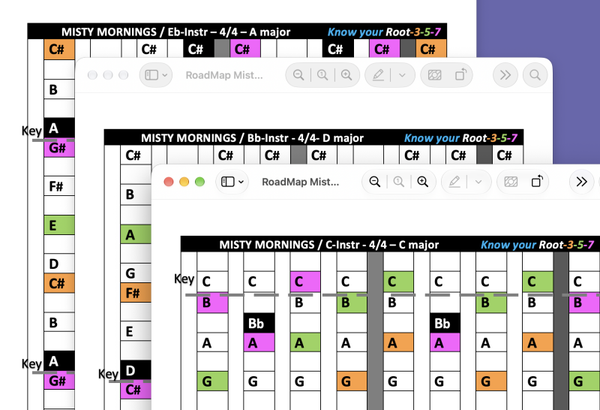The width and height of the screenshot is (600, 410).
Task: Zoom out in the middle Preview window
Action: [x=298, y=75]
